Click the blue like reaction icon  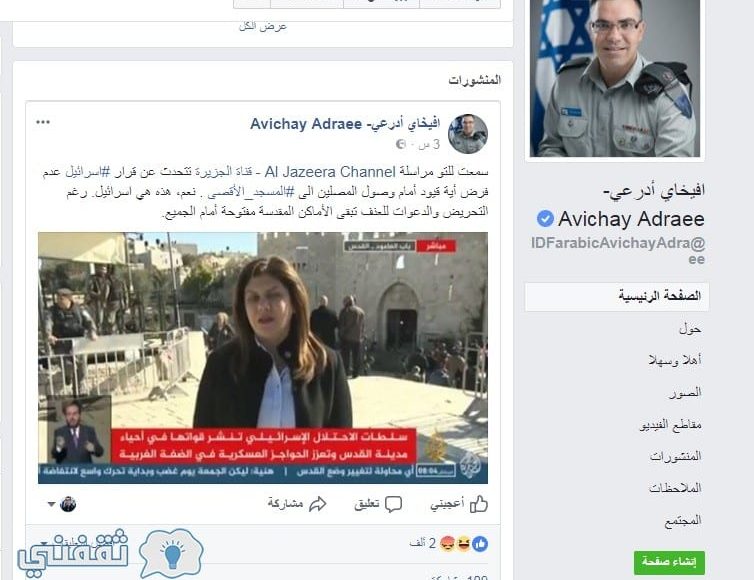(480, 544)
